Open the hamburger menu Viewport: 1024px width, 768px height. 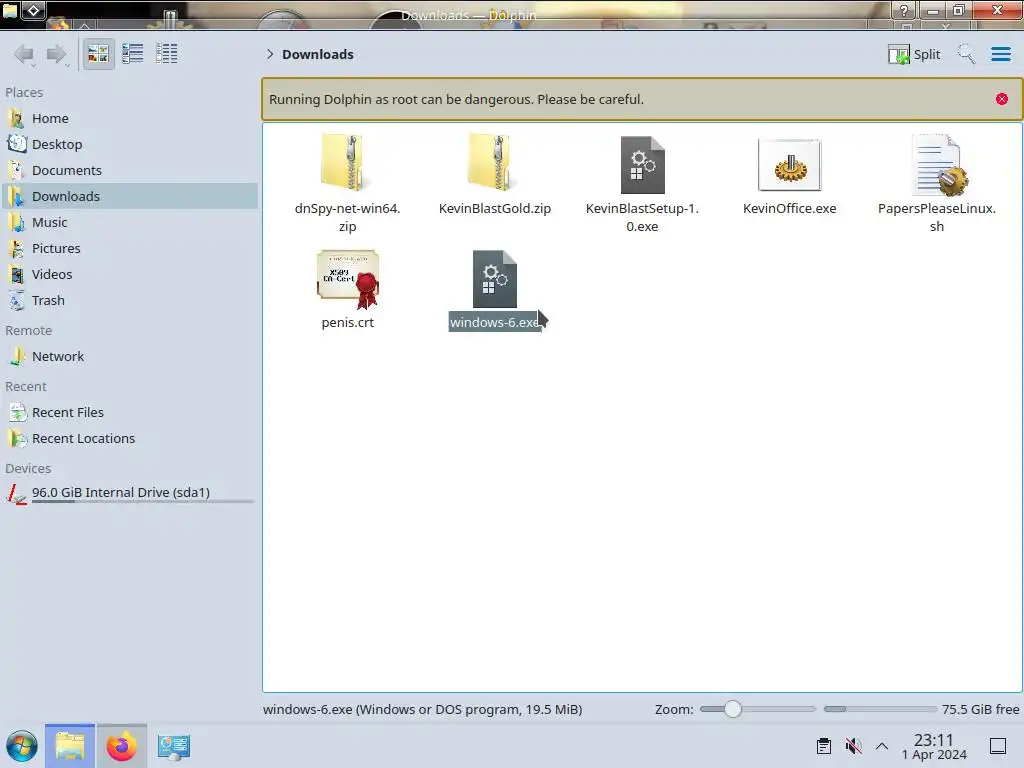1000,54
